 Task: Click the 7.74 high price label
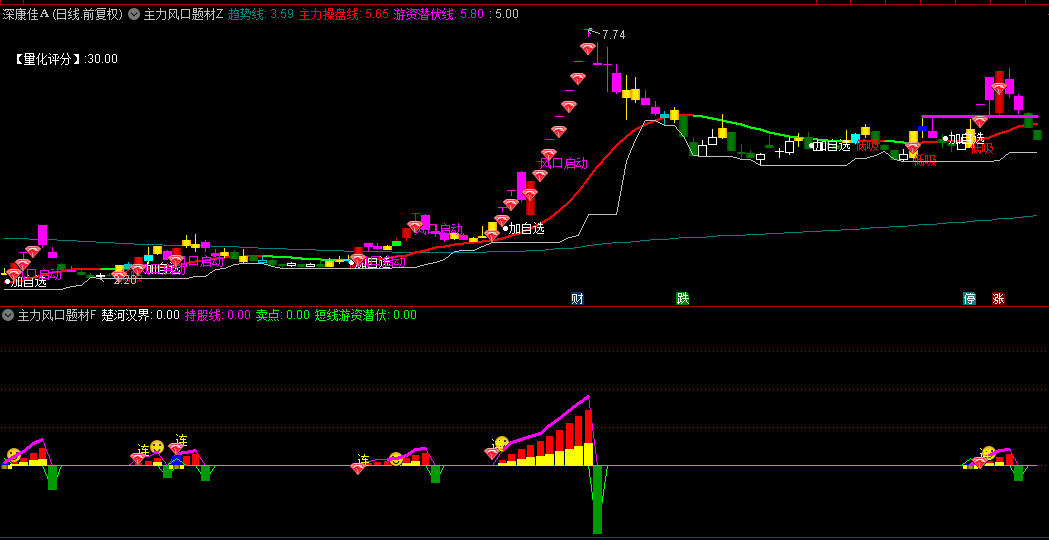click(x=613, y=35)
